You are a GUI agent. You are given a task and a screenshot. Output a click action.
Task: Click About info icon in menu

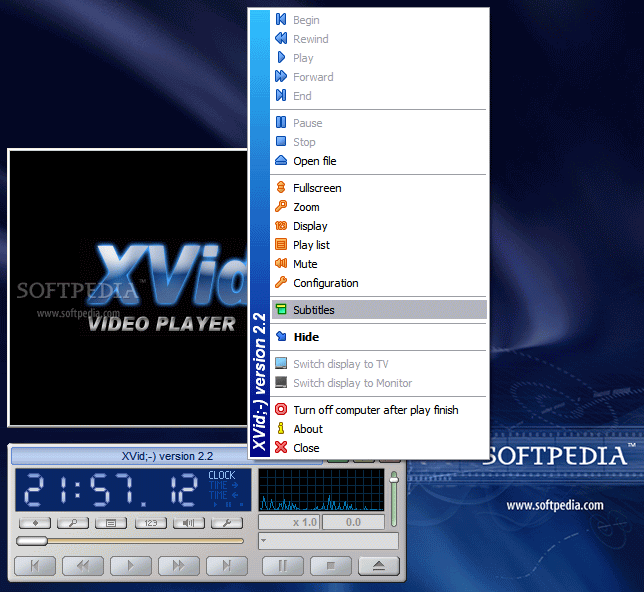(281, 428)
